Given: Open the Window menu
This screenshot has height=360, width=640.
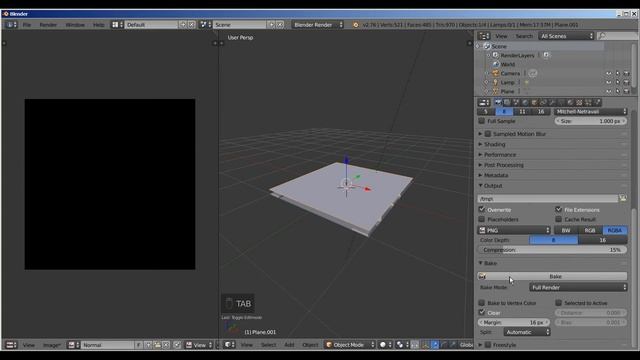Looking at the screenshot, I should 75,24.
